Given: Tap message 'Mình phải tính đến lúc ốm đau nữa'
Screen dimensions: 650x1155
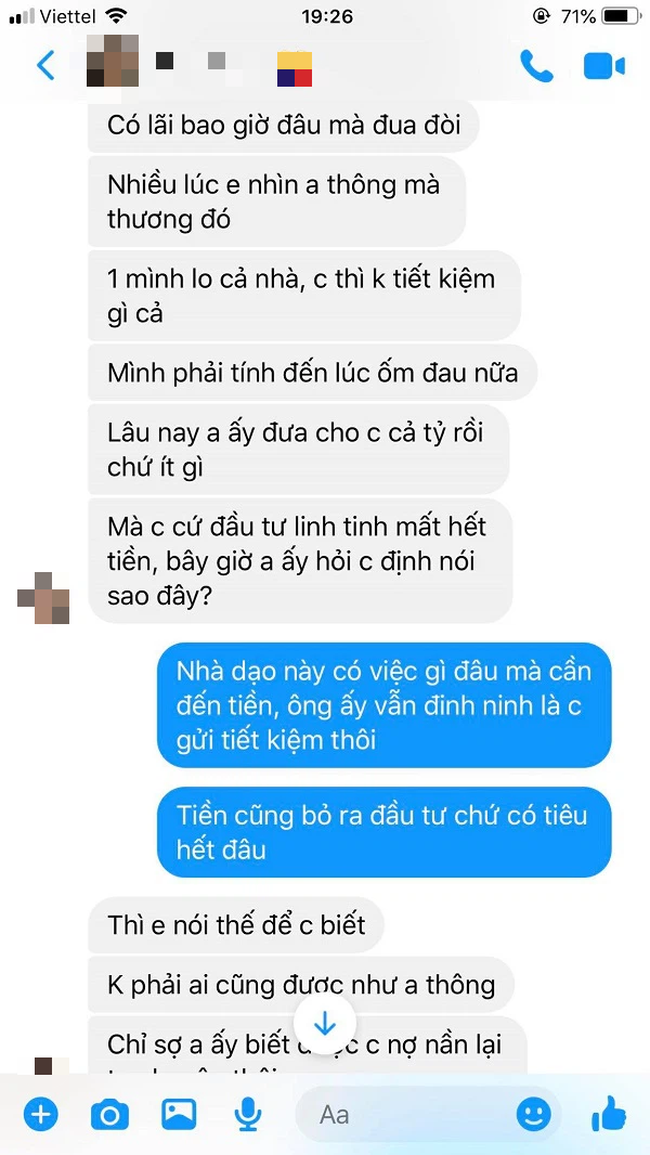Looking at the screenshot, I should 312,373.
